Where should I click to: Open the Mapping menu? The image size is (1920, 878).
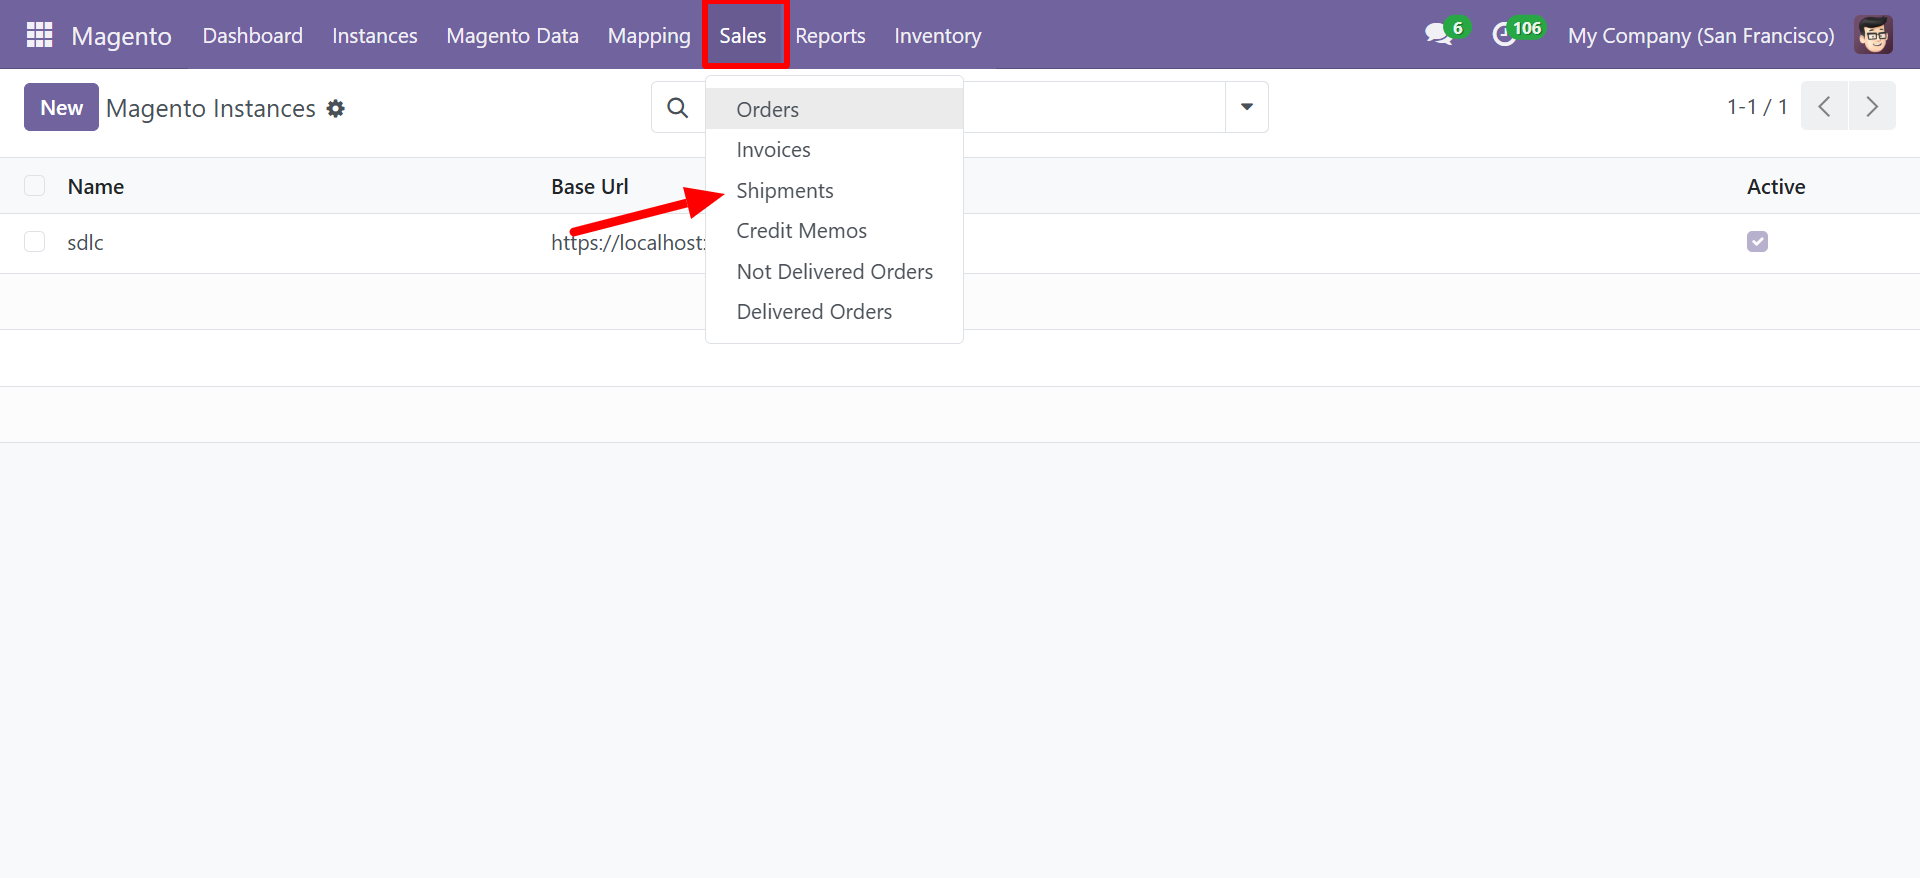[649, 35]
